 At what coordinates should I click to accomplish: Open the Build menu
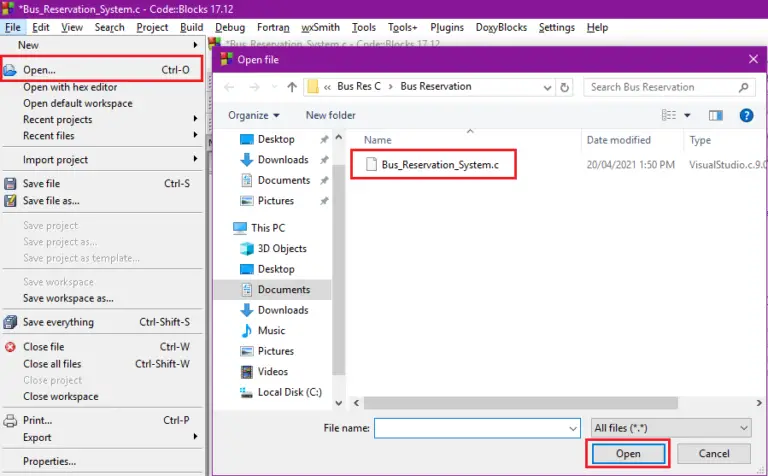coord(192,27)
